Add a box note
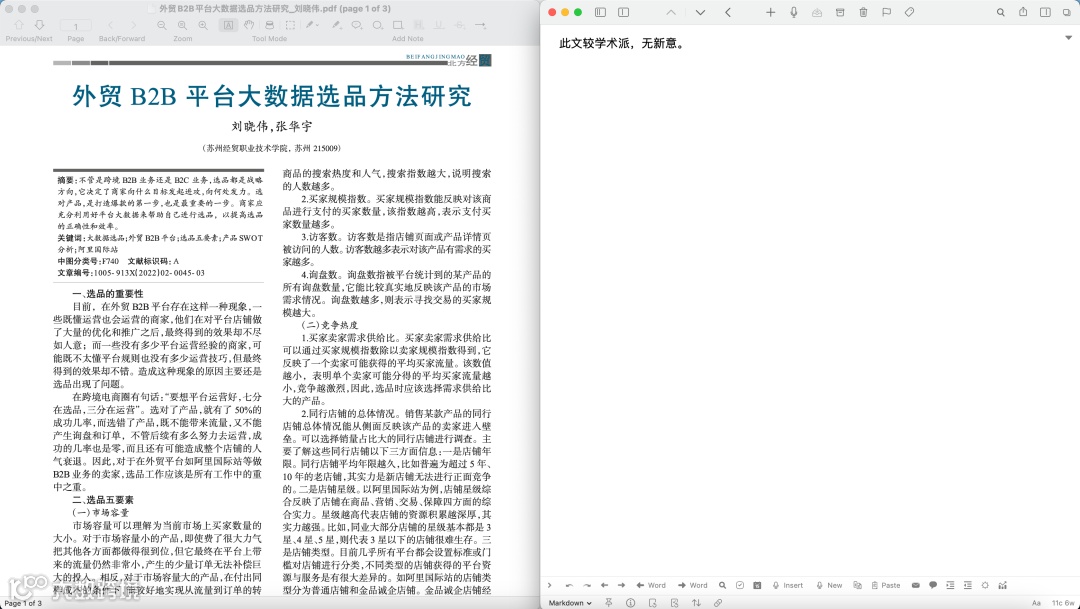 coord(398,25)
